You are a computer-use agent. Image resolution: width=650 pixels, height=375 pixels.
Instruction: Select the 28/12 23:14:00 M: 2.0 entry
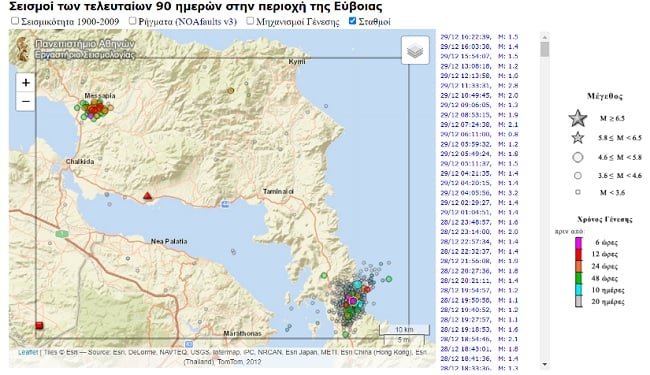tap(479, 232)
